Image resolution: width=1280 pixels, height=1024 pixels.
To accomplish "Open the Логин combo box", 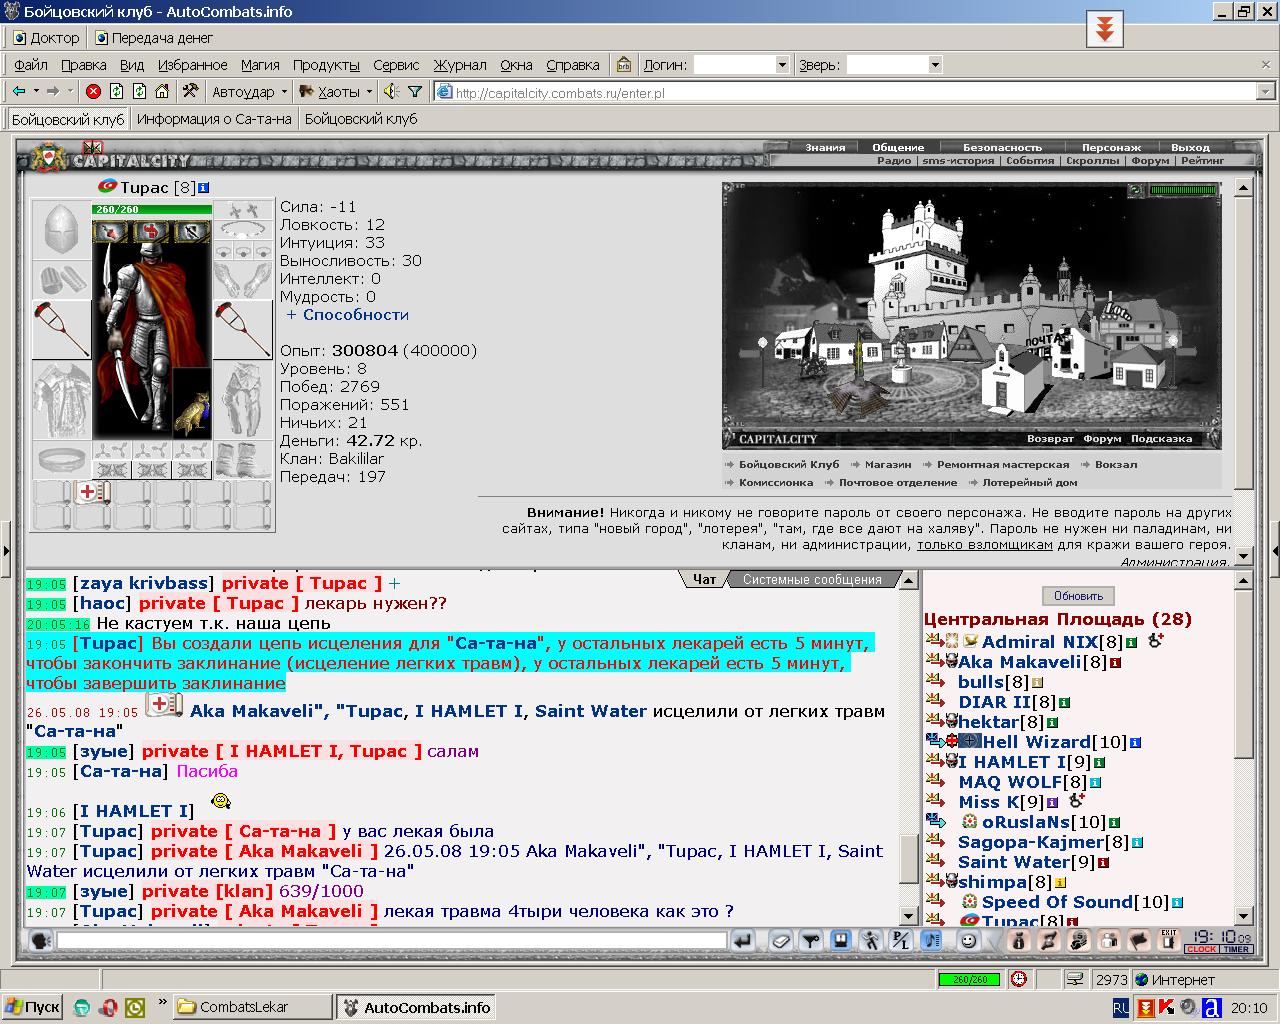I will coord(741,65).
